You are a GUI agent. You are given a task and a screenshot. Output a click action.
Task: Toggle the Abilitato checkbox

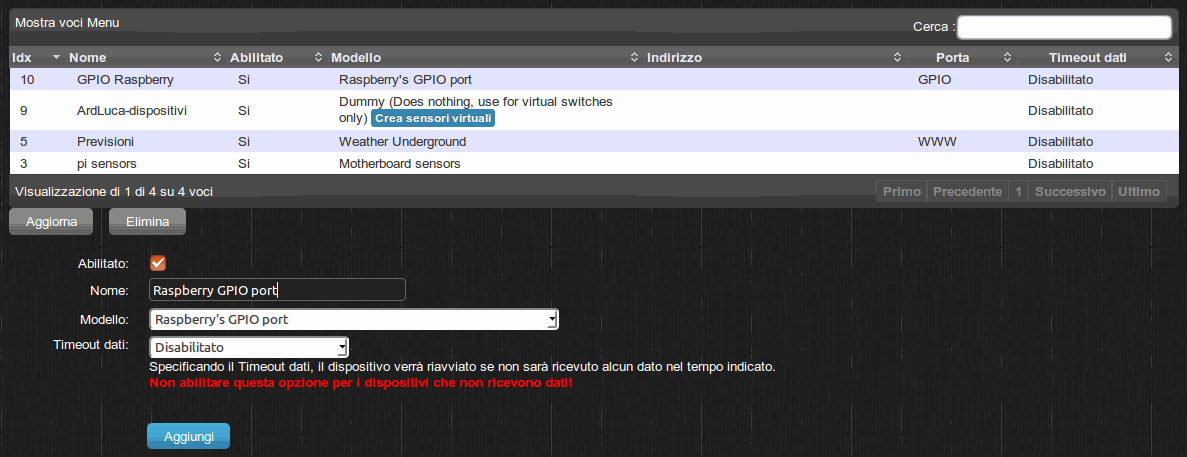158,263
